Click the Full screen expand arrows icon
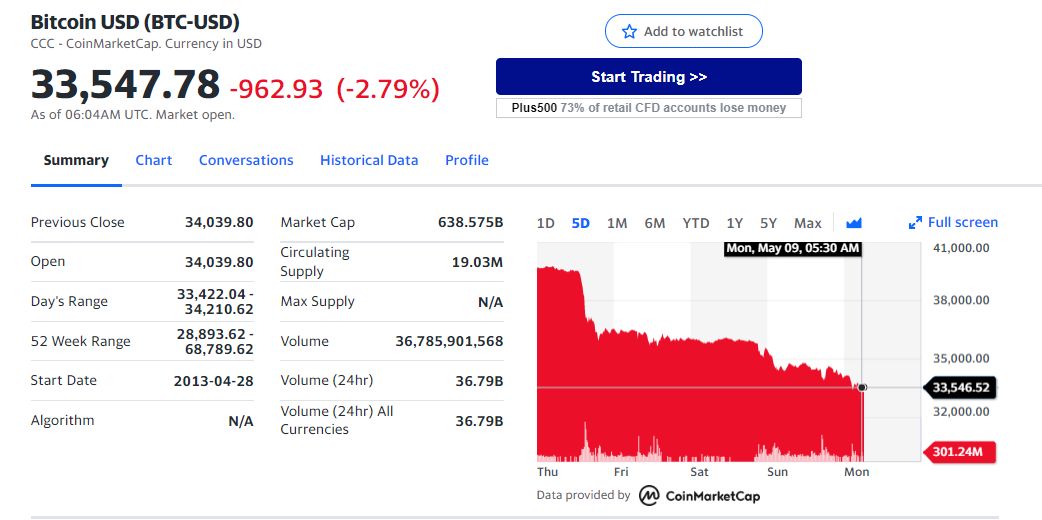The image size is (1042, 520). [915, 223]
